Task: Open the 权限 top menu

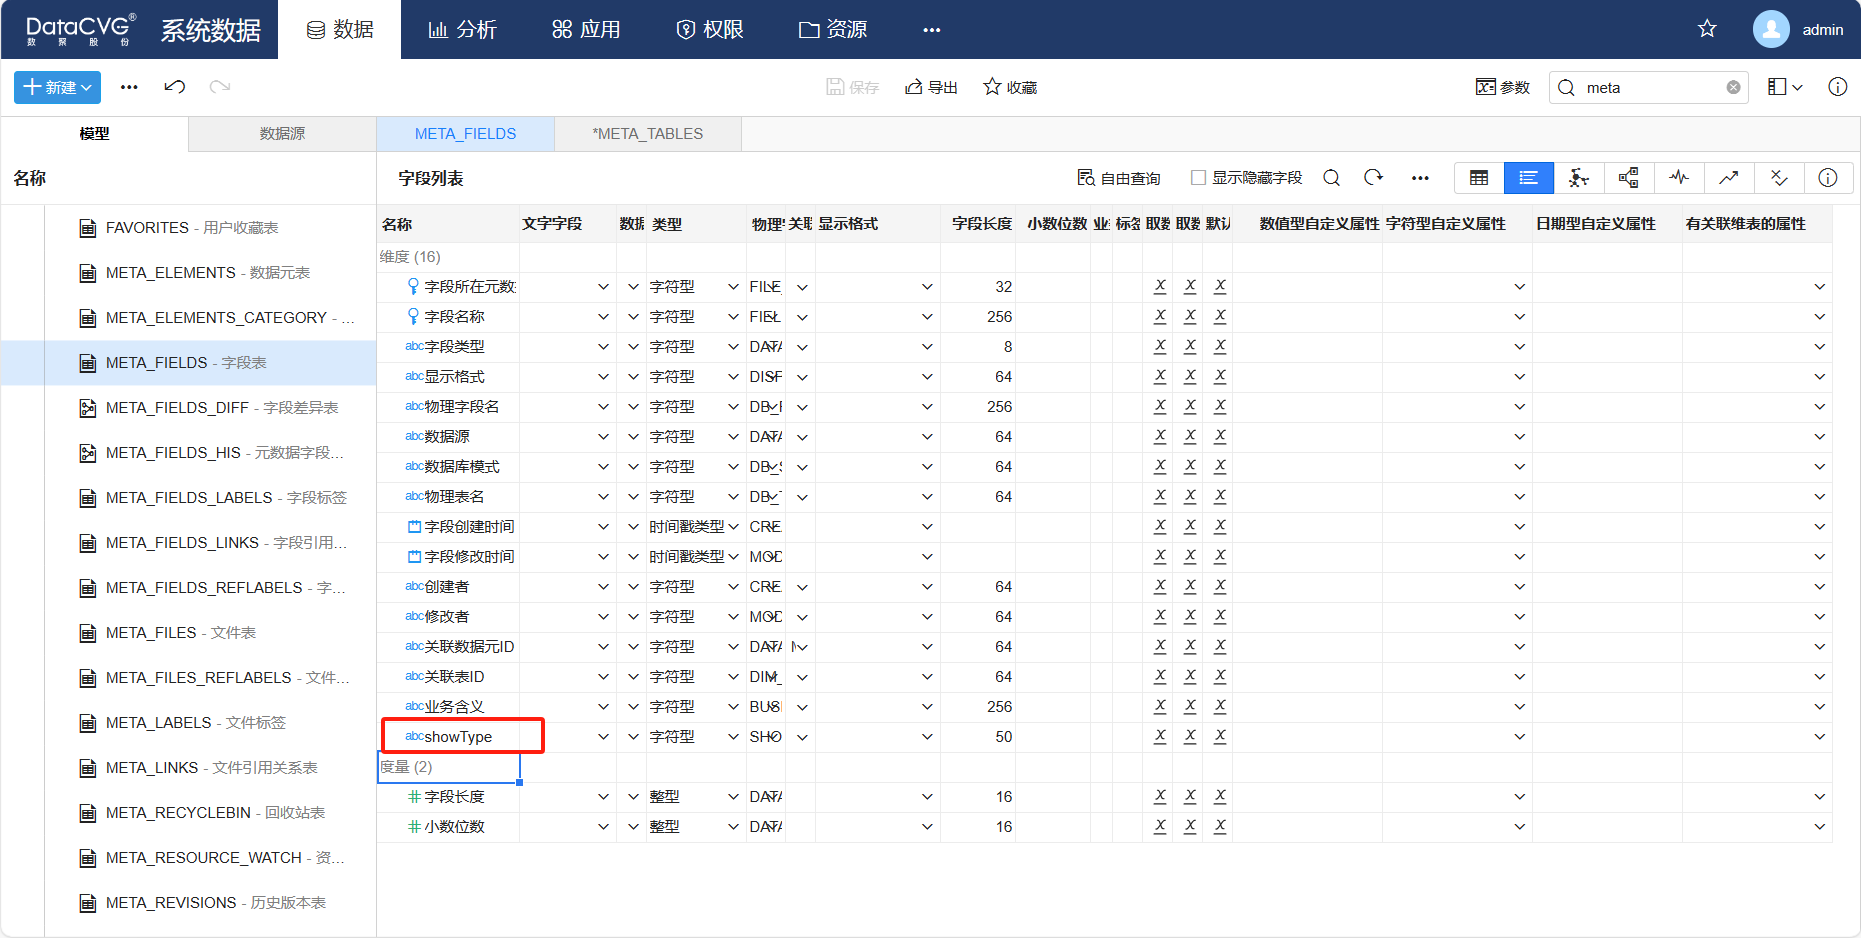Action: [710, 30]
